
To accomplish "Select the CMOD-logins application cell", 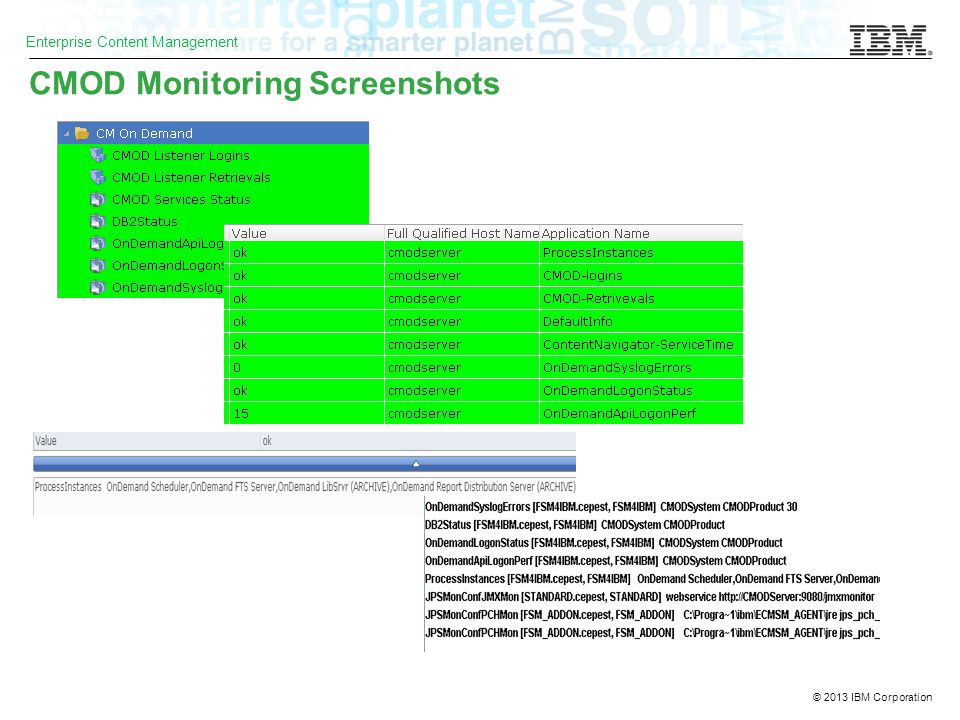I will 641,276.
